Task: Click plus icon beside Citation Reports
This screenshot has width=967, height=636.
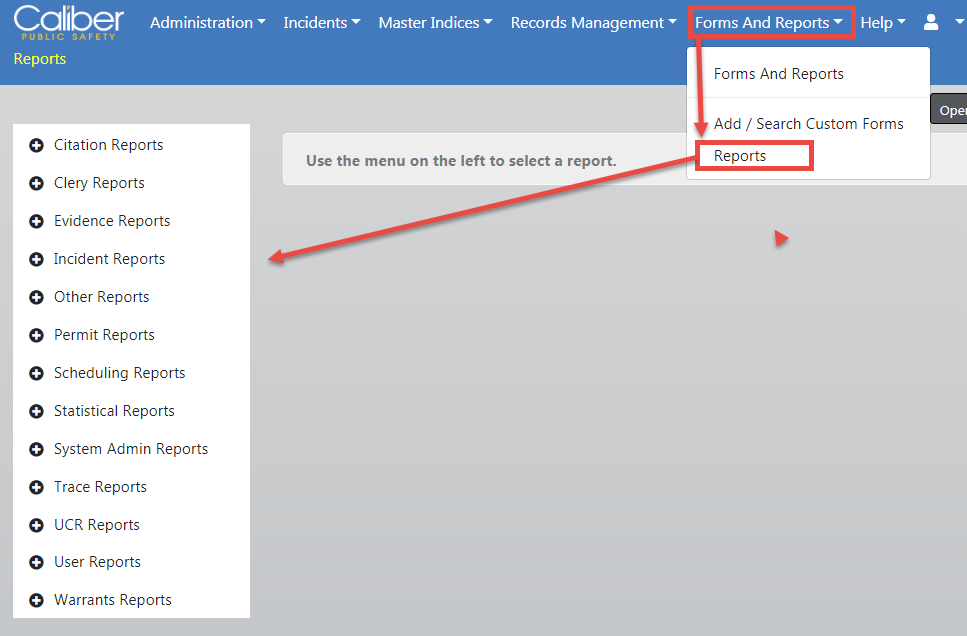Action: 36,145
